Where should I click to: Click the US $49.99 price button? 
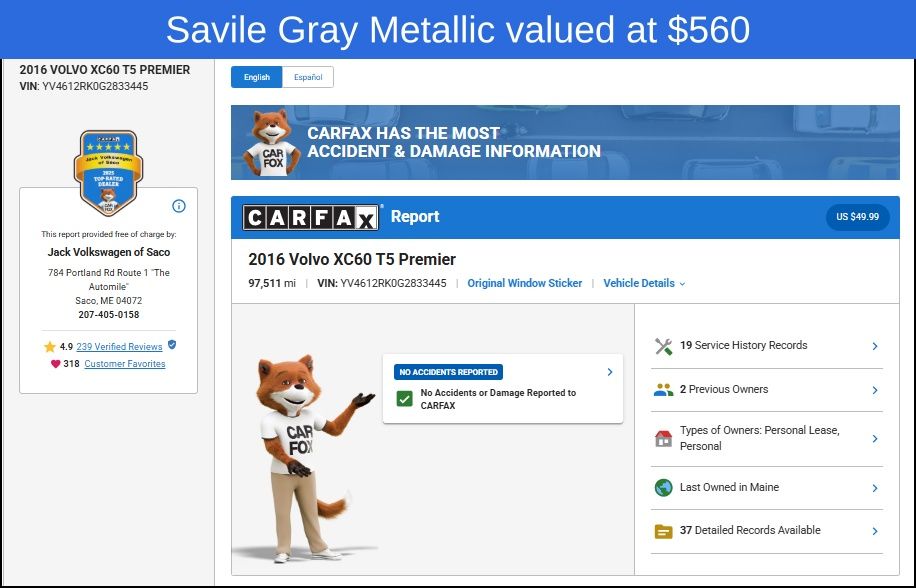click(857, 217)
